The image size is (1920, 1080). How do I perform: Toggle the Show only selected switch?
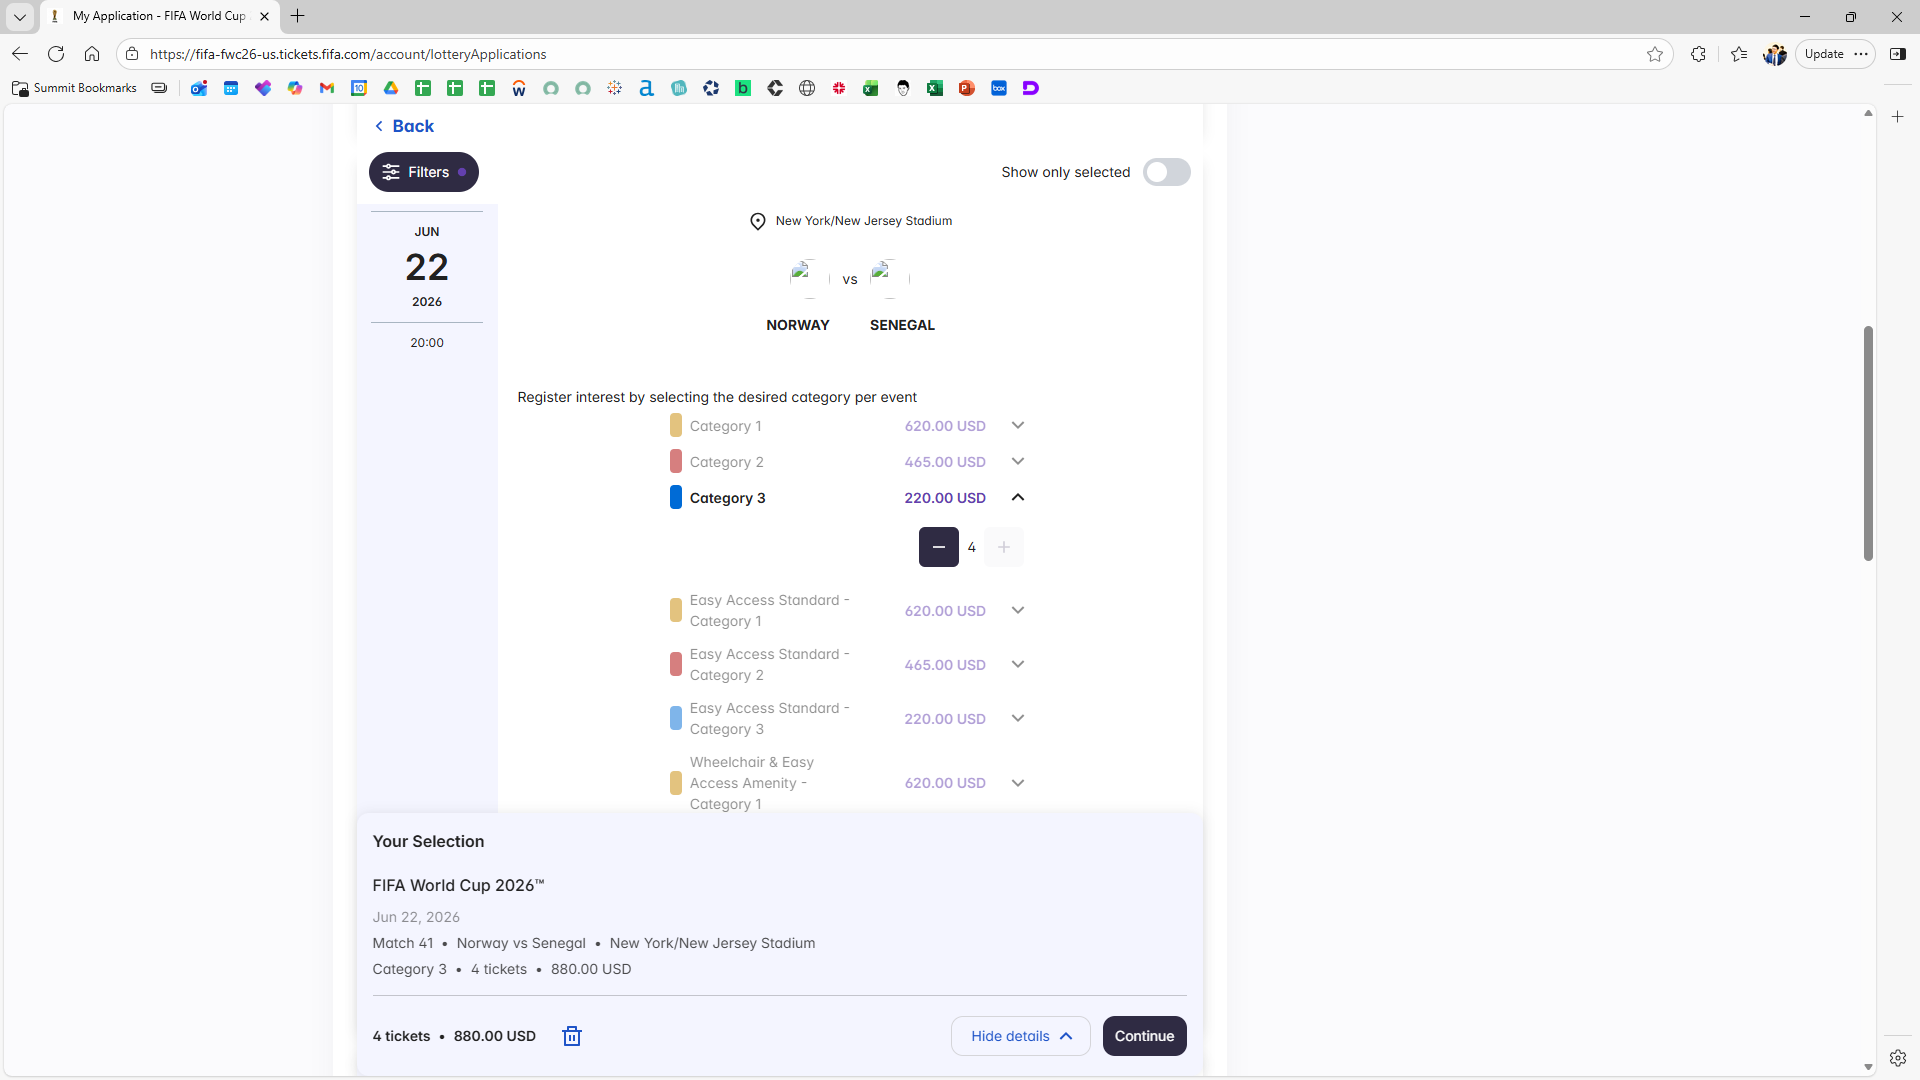[x=1167, y=172]
